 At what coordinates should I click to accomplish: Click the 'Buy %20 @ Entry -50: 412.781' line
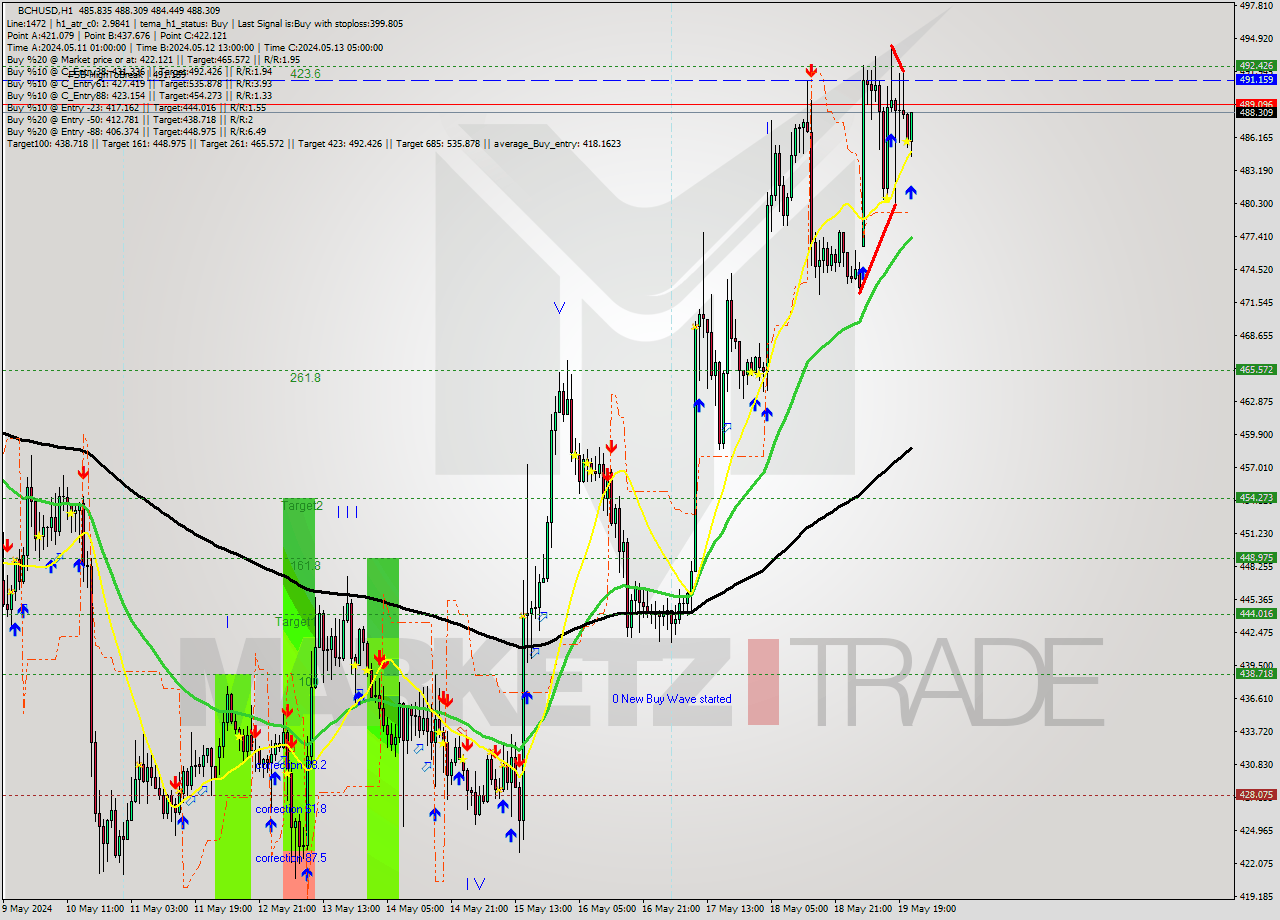pos(129,119)
